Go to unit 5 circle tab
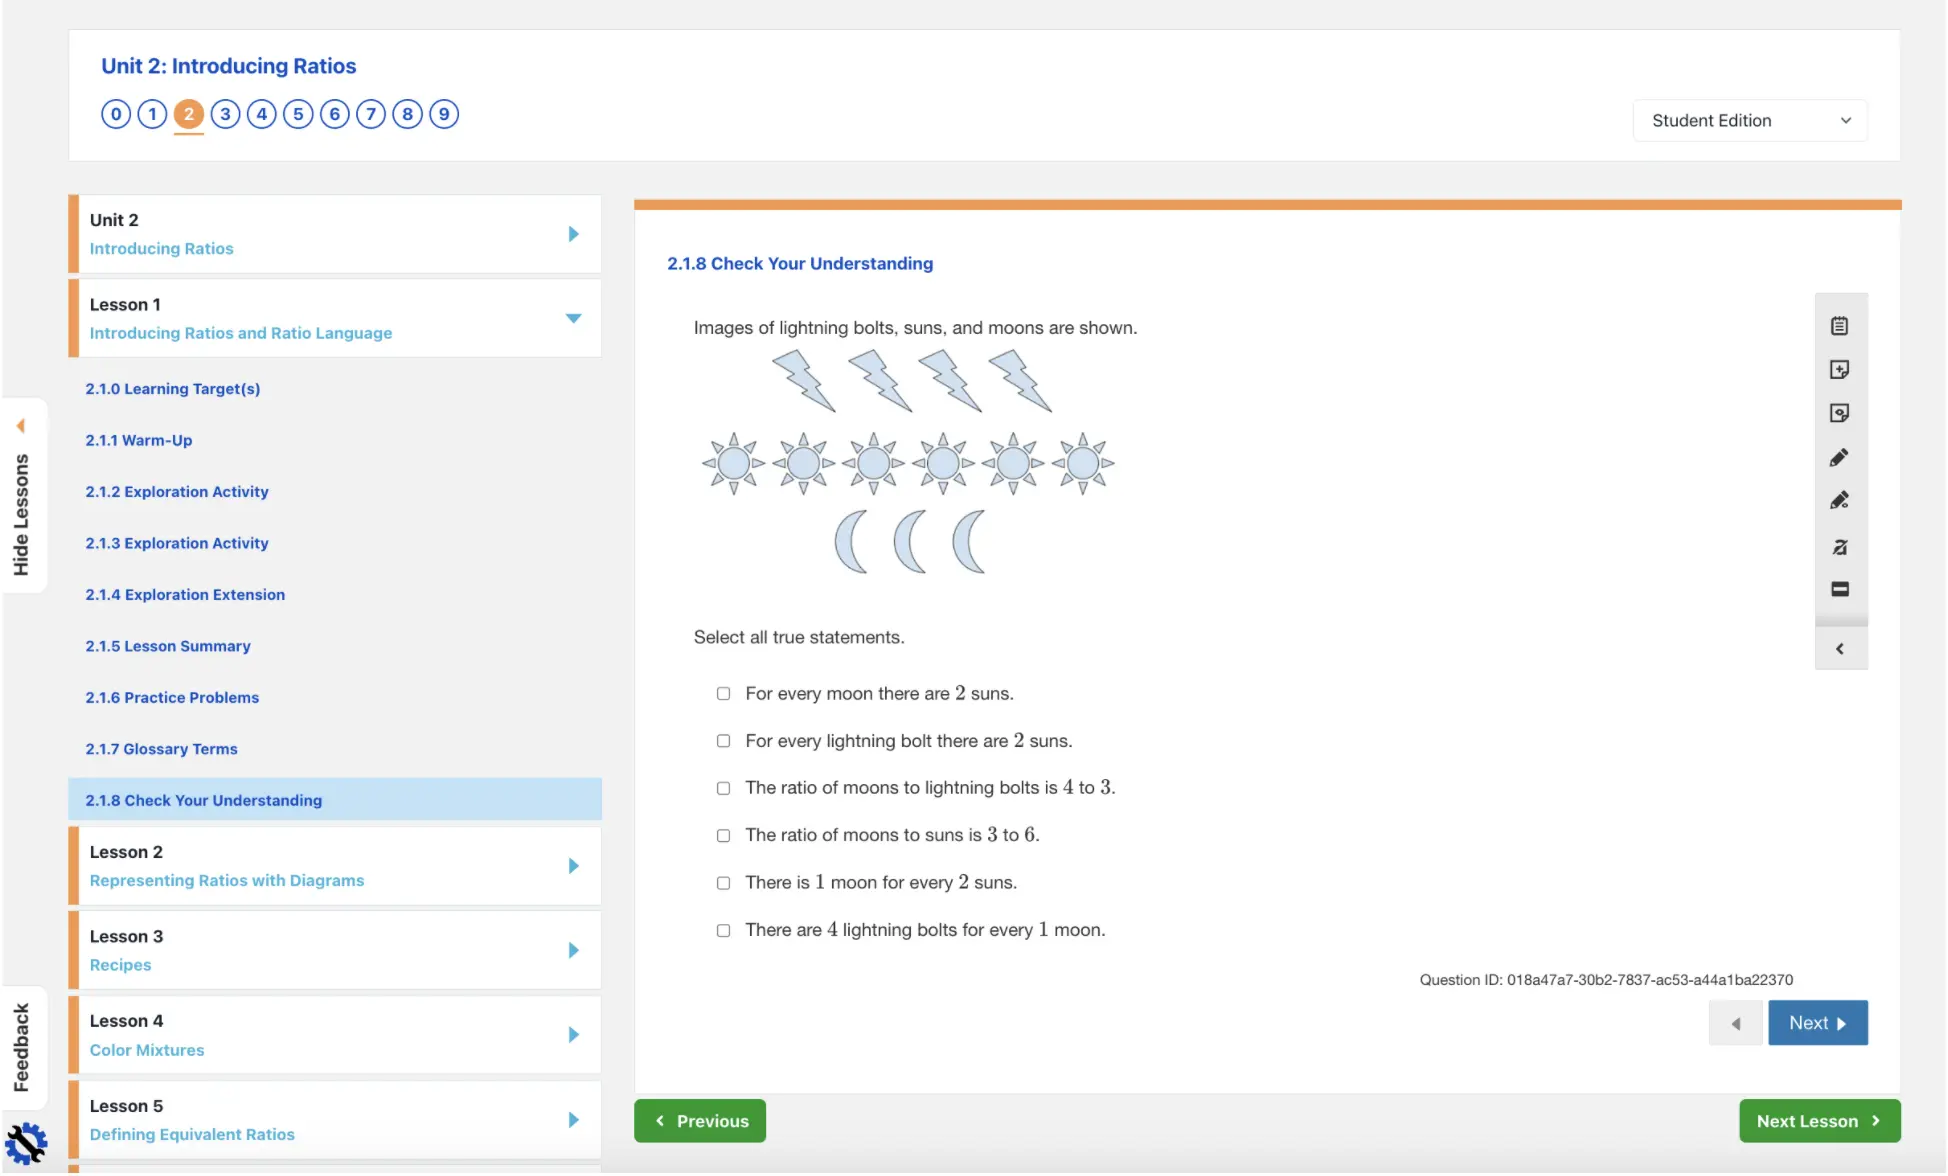Screen dimensions: 1948x1176 [298, 114]
